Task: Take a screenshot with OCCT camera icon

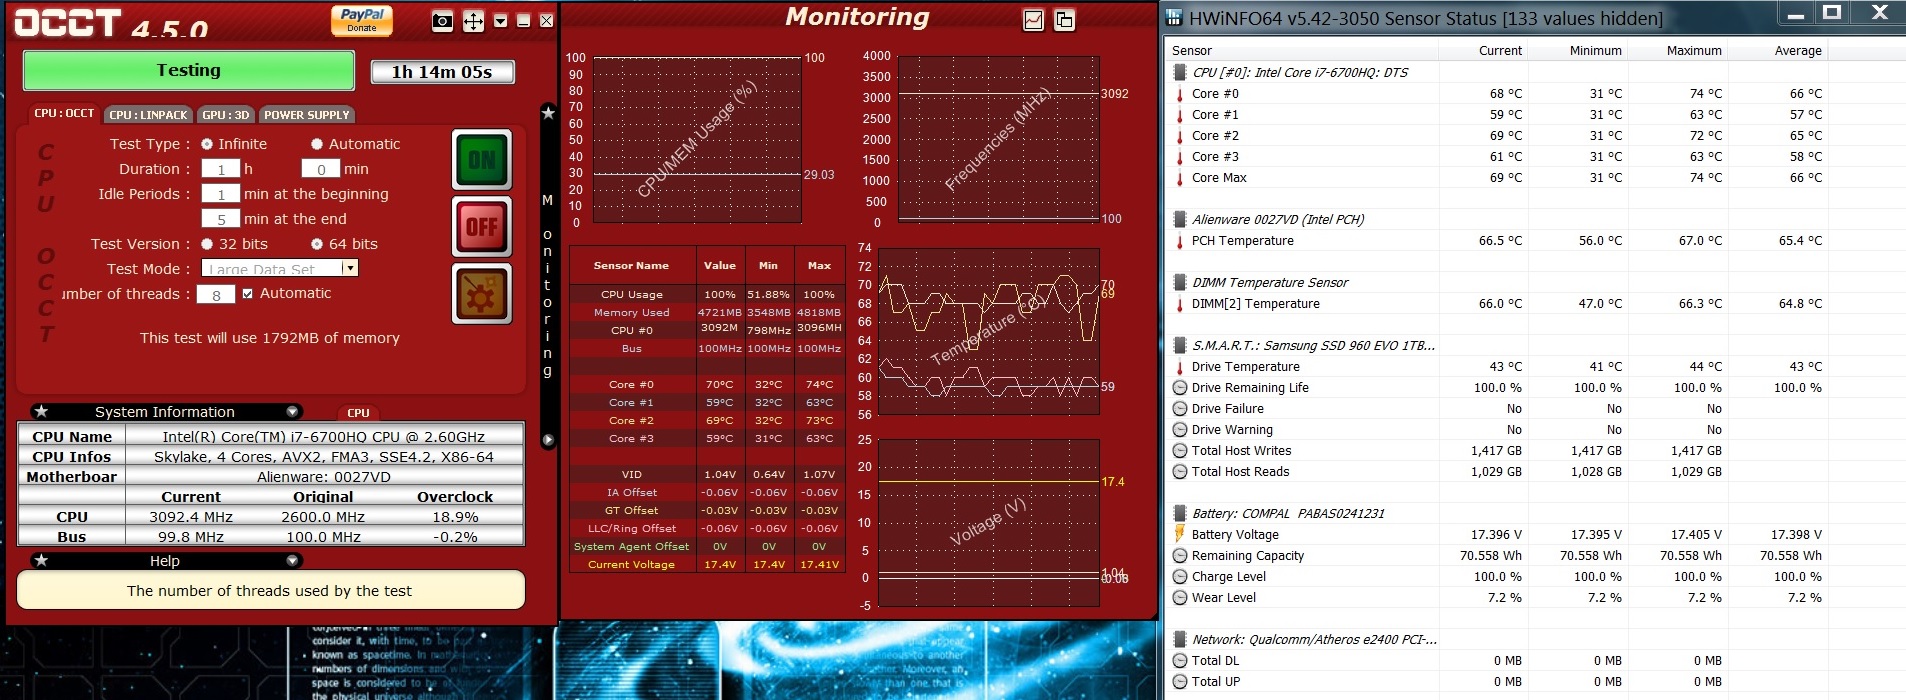Action: click(443, 20)
